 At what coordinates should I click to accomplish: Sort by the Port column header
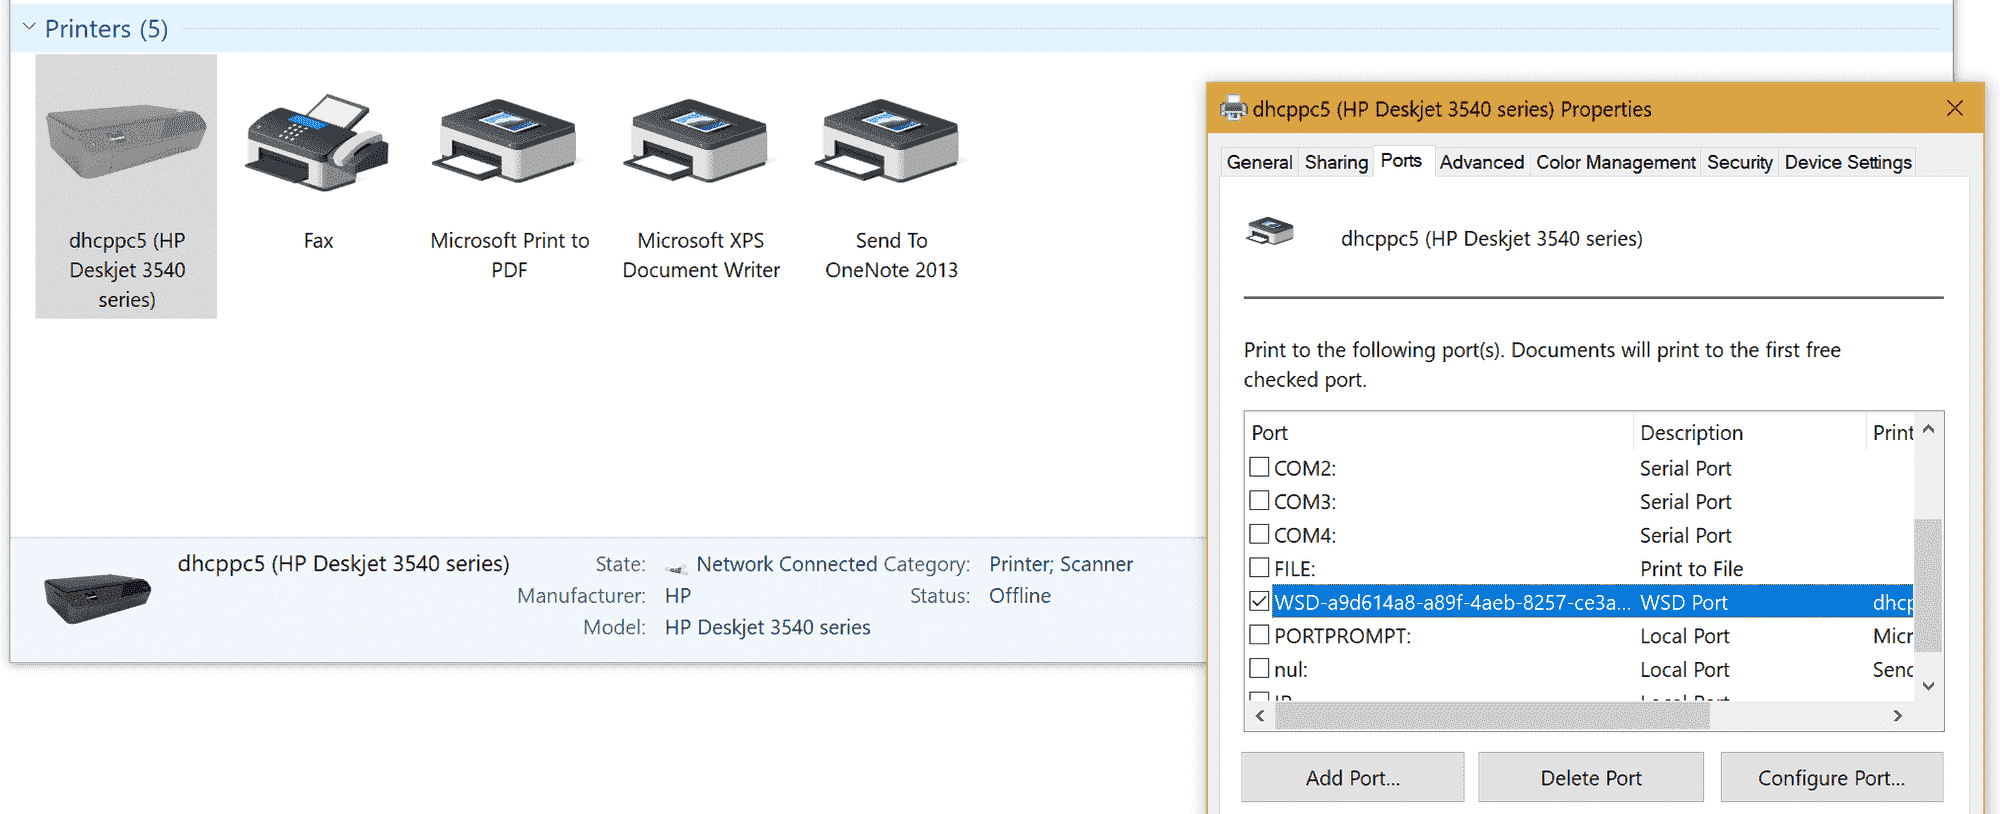pos(1439,432)
